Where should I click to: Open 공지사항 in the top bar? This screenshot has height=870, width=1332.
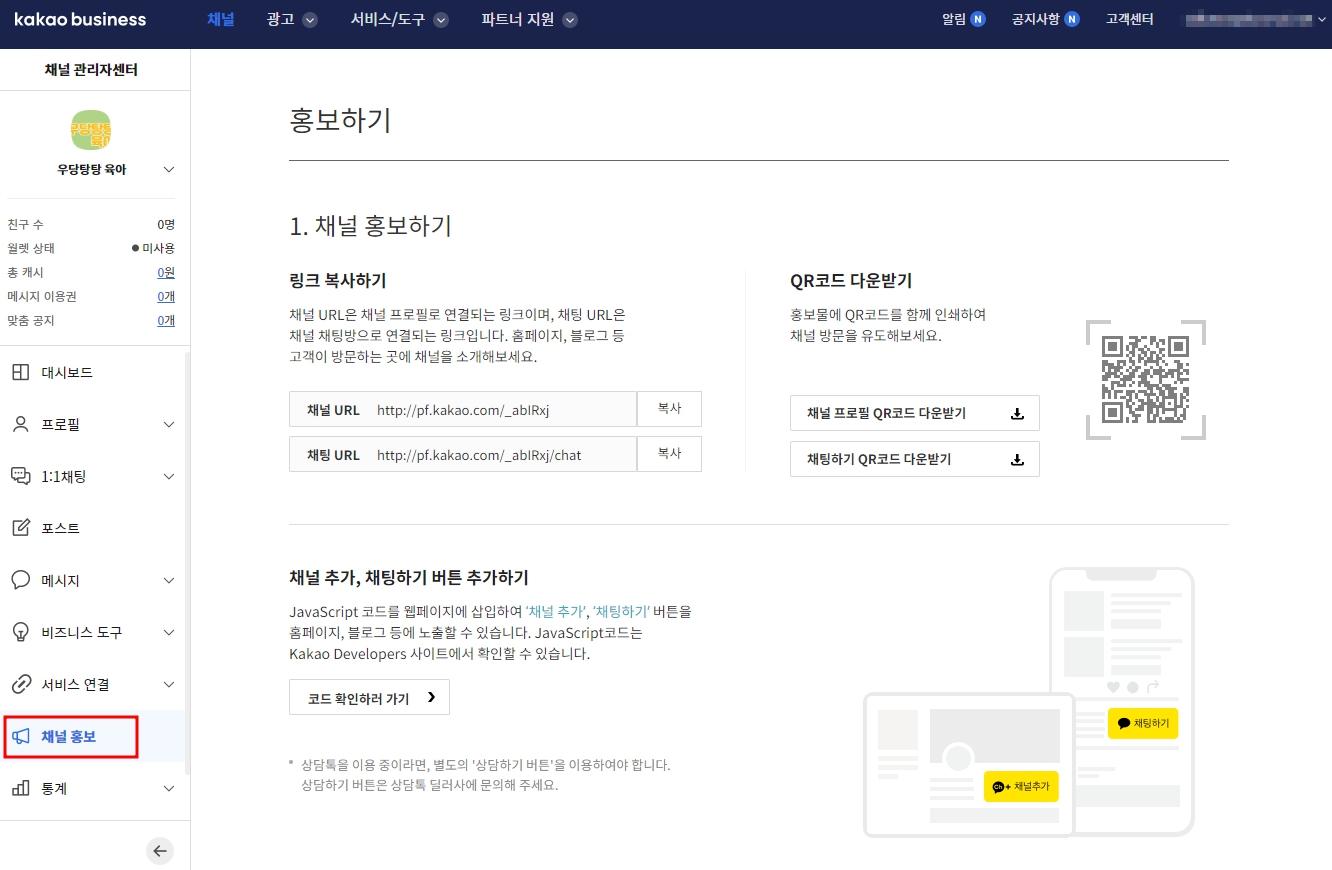coord(1035,19)
